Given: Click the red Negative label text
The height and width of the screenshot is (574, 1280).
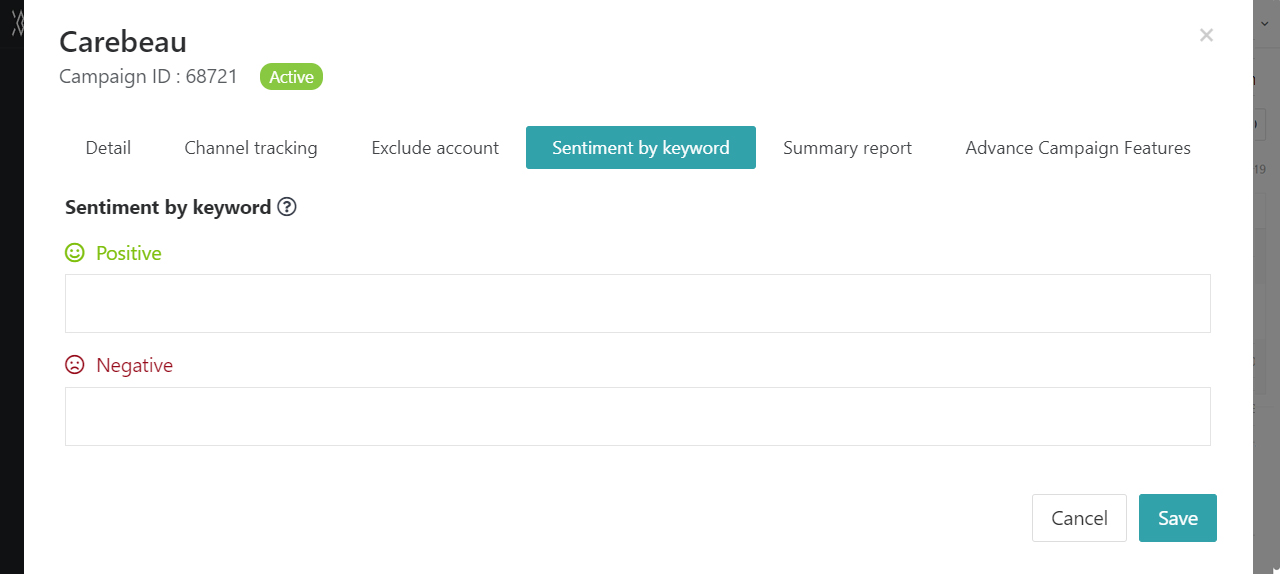Looking at the screenshot, I should click(134, 365).
